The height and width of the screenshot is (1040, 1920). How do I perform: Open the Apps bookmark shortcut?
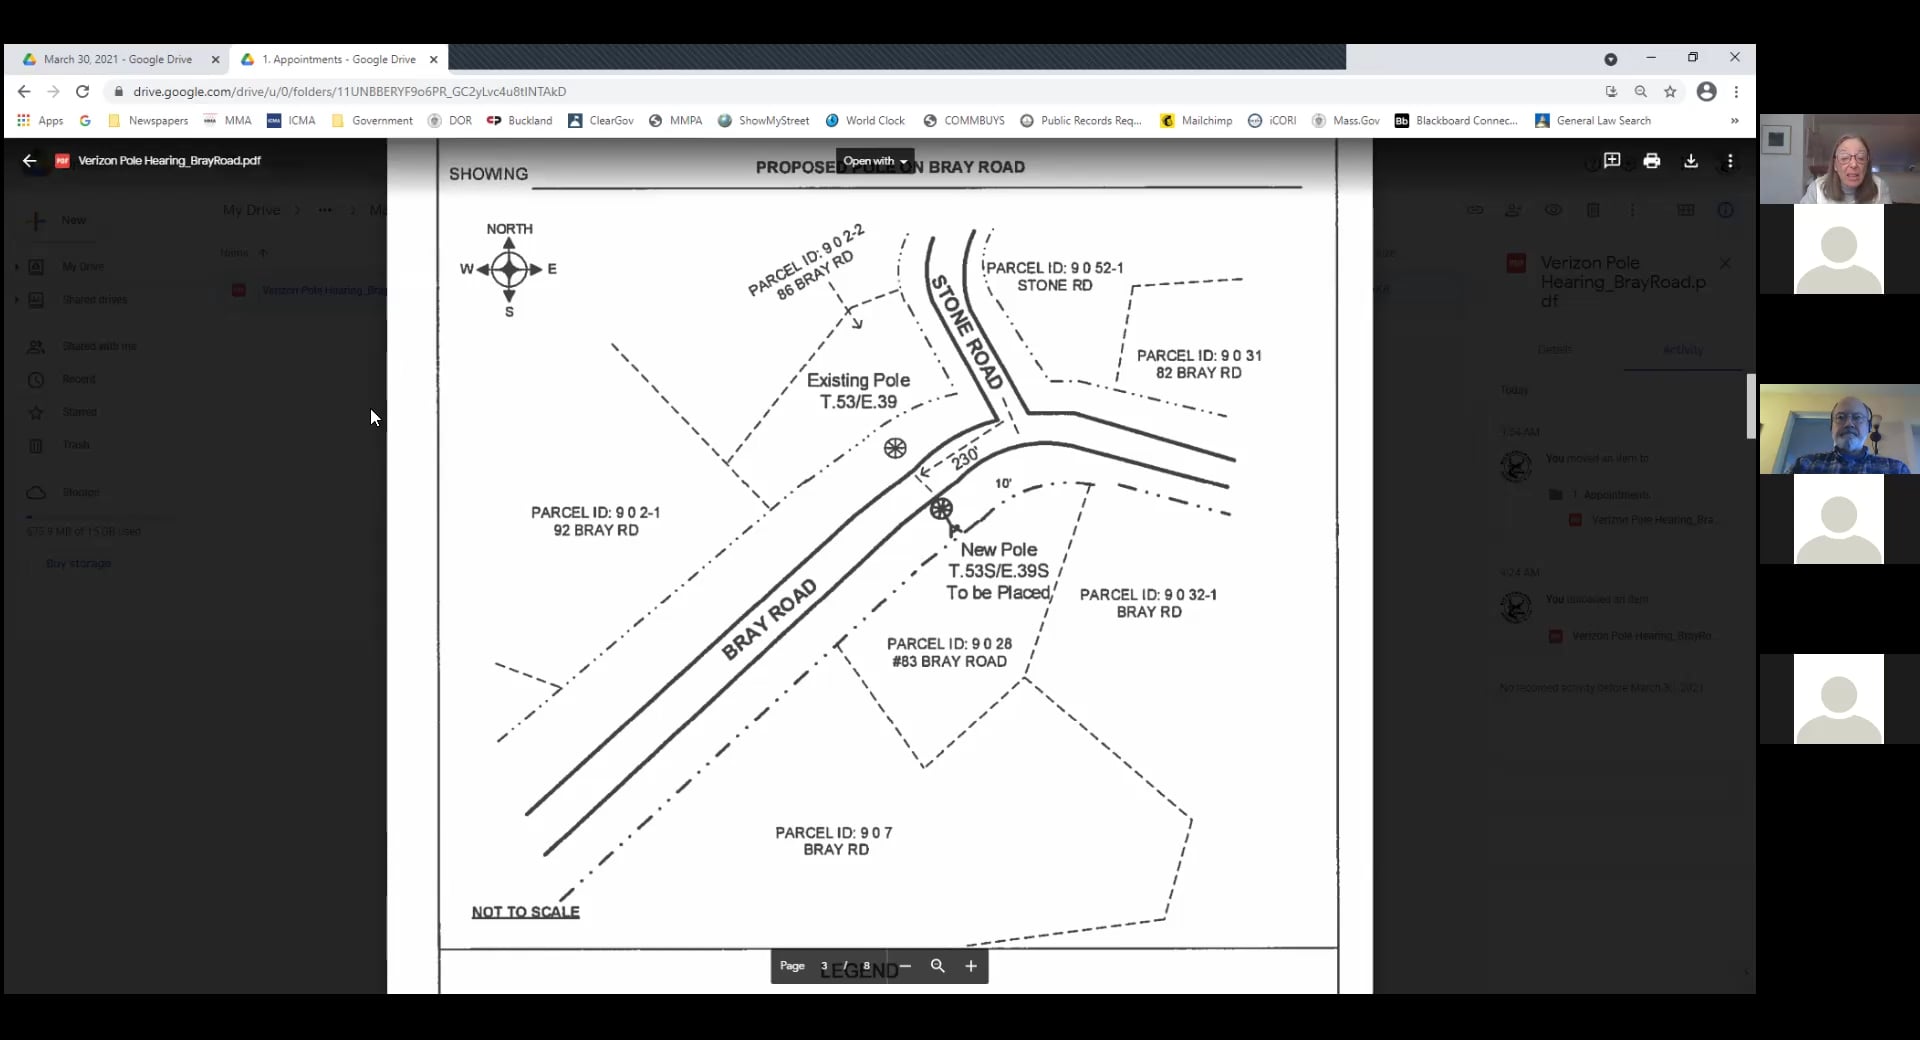coord(40,120)
